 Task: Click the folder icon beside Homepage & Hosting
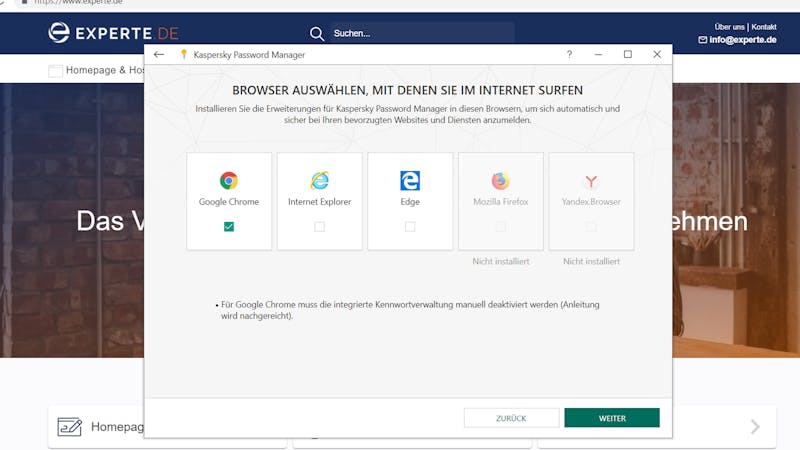tap(55, 70)
